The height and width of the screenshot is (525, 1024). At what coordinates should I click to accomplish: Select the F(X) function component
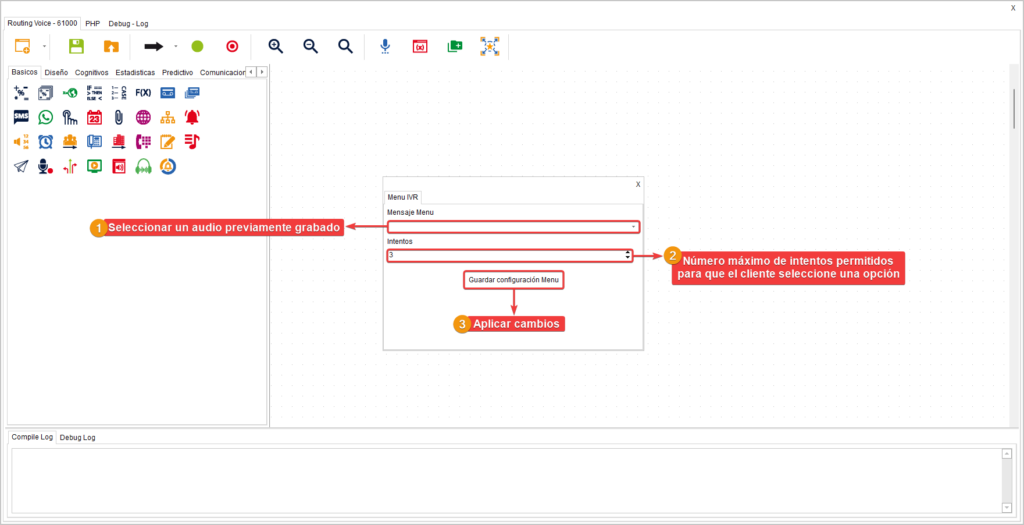(x=143, y=93)
